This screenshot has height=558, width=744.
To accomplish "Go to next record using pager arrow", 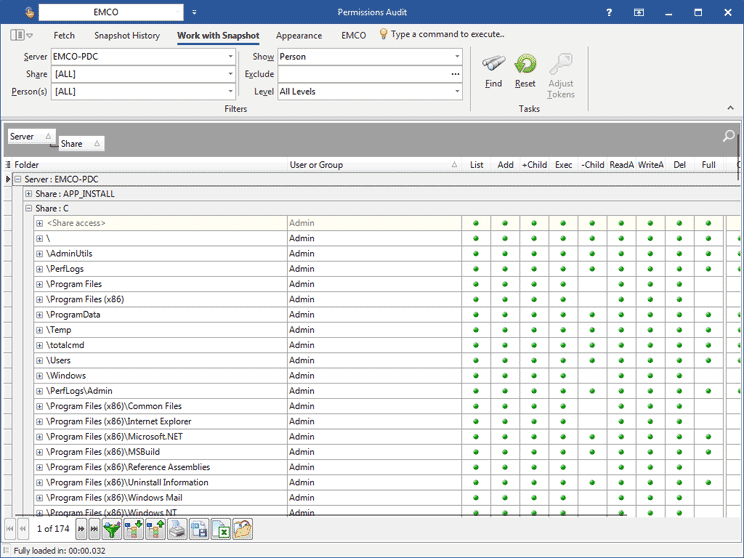I will (81, 529).
